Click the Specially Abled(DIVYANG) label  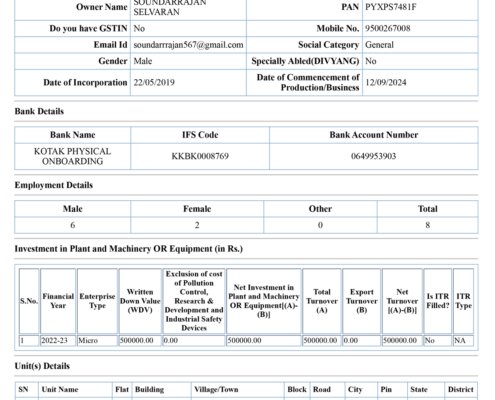tap(305, 61)
